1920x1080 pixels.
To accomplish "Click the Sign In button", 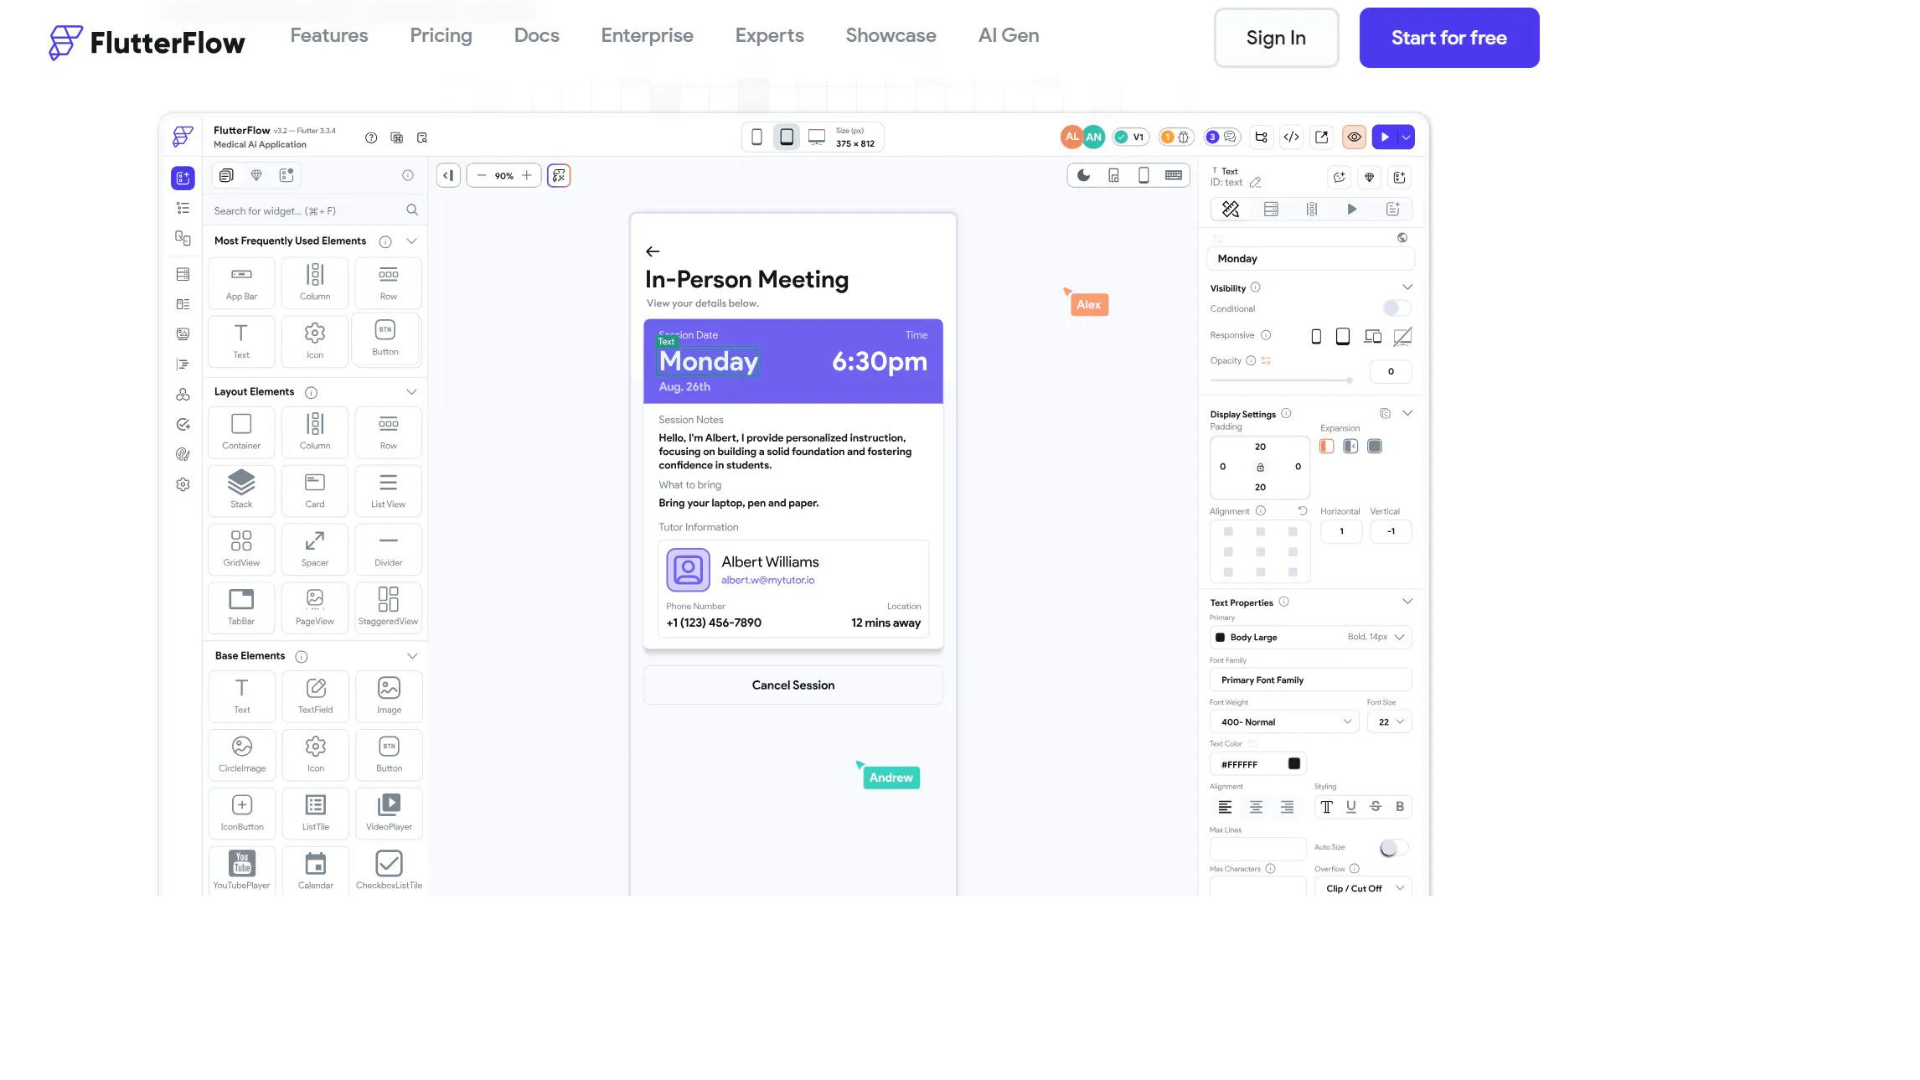I will point(1275,38).
